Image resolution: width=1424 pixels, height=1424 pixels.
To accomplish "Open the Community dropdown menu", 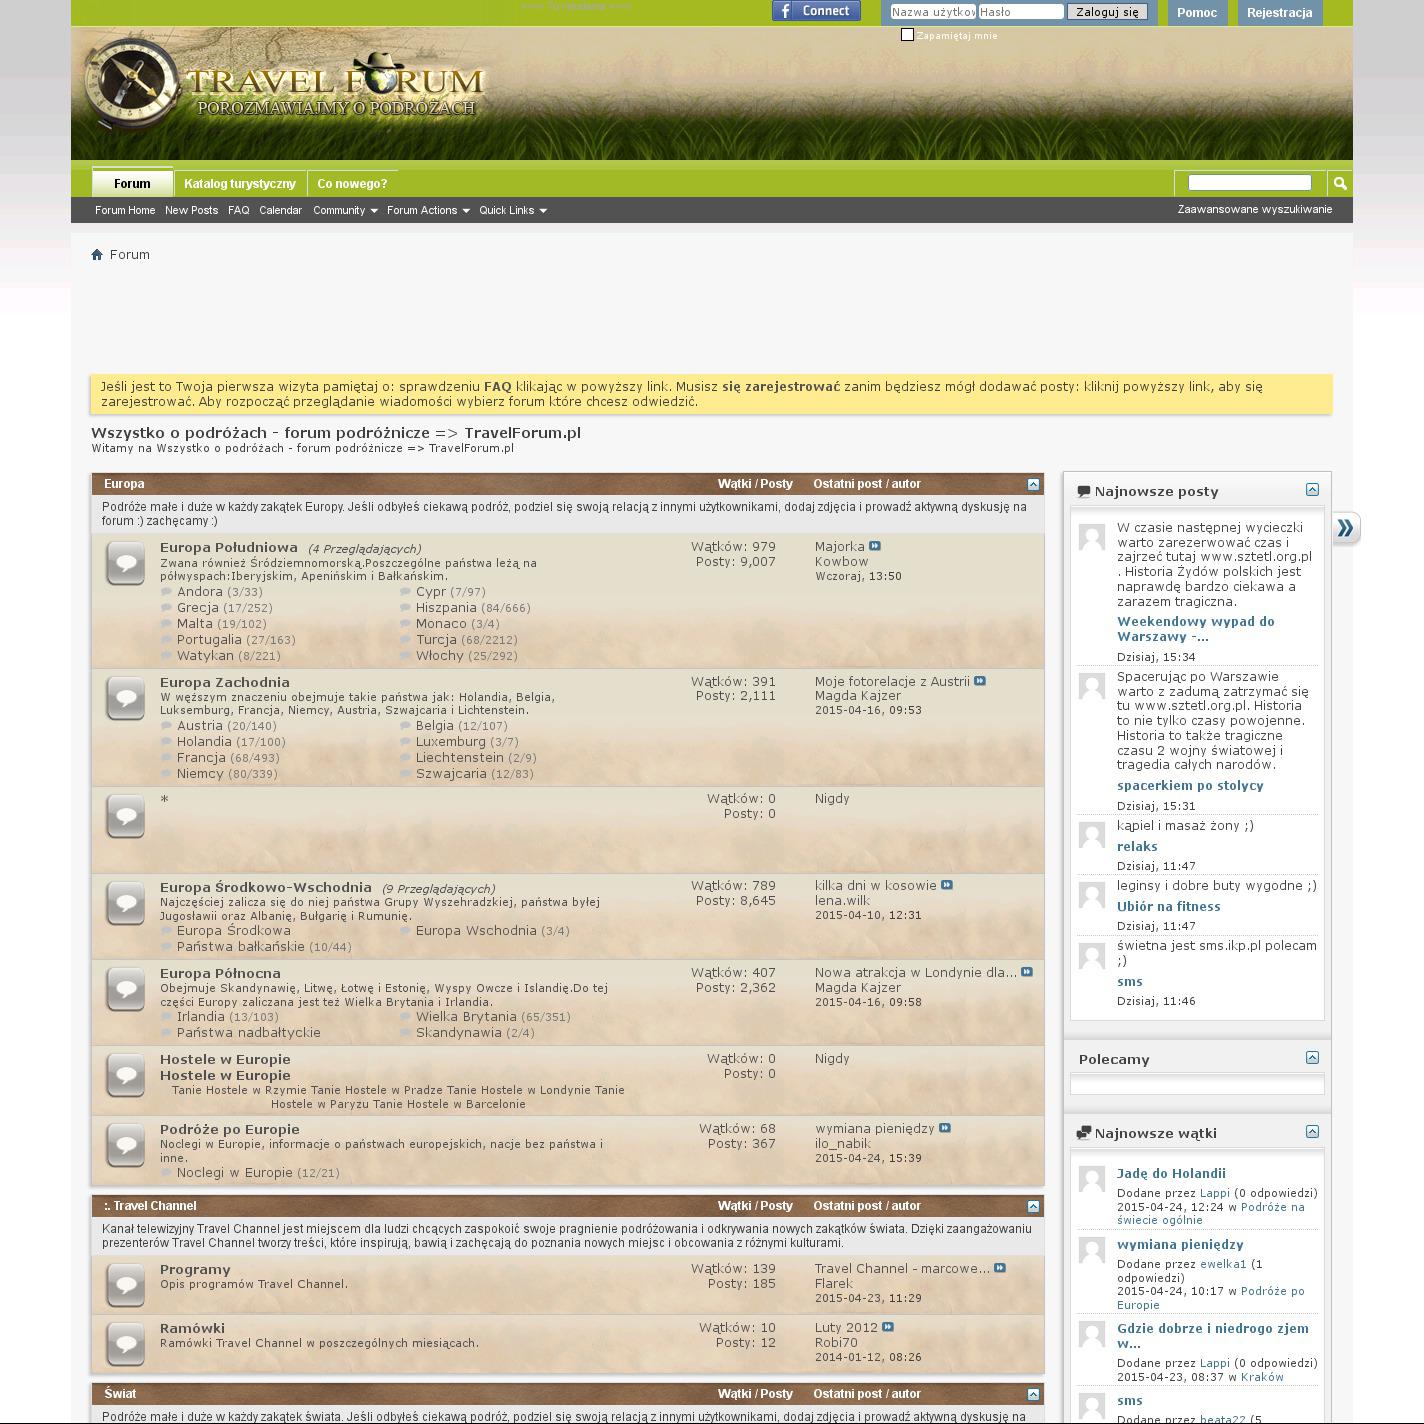I will pyautogui.click(x=345, y=210).
